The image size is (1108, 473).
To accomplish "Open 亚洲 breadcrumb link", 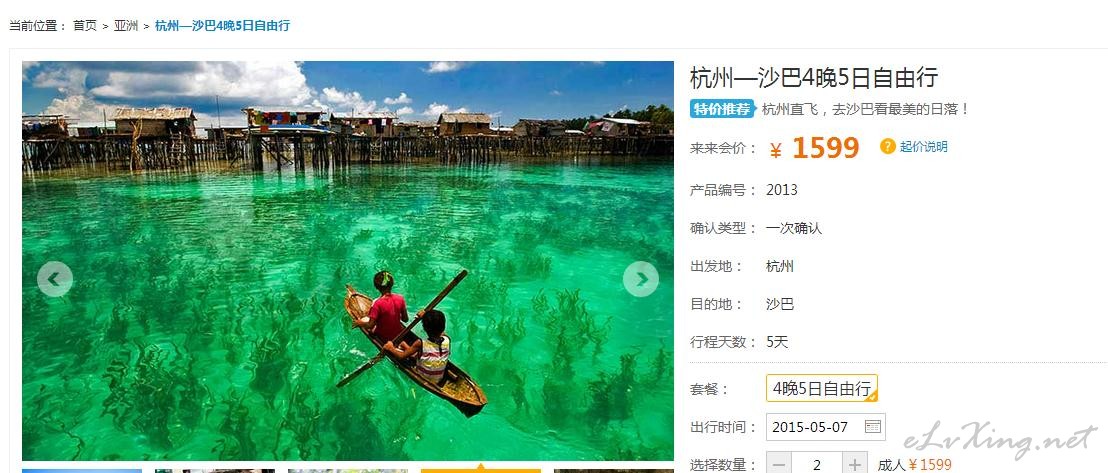I will pyautogui.click(x=126, y=26).
